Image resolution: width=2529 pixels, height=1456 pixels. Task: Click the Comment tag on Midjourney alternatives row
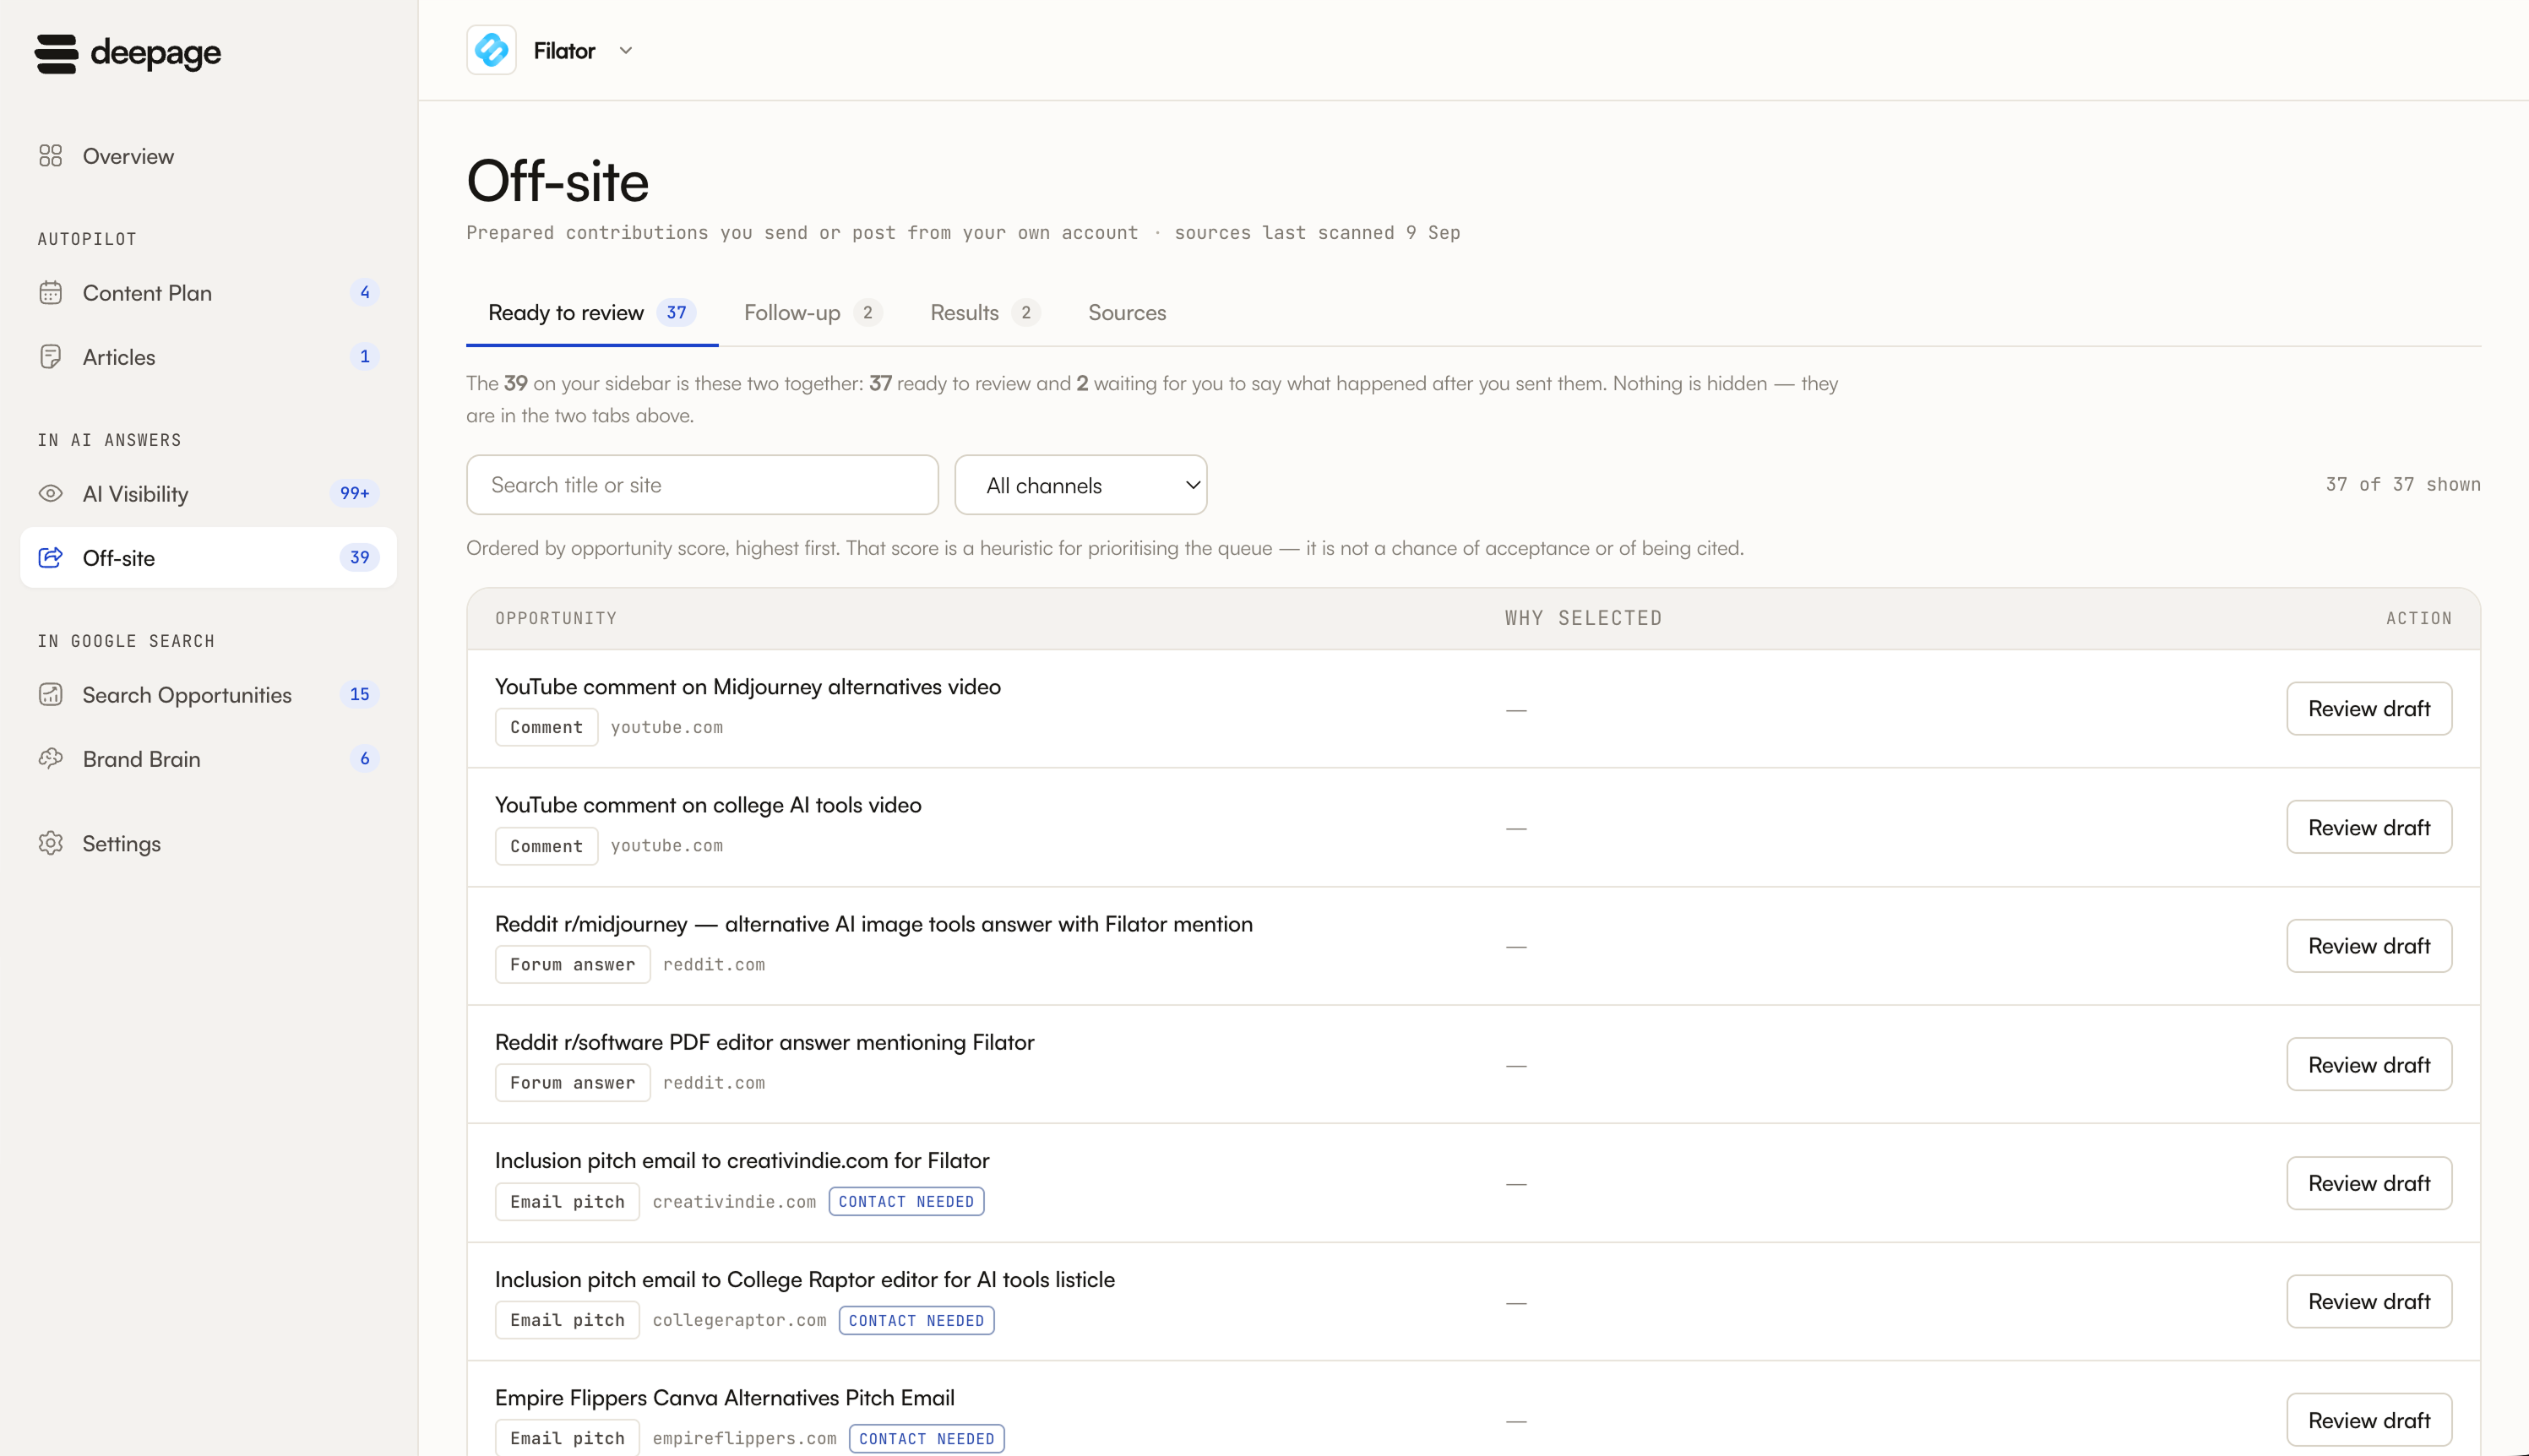tap(546, 727)
